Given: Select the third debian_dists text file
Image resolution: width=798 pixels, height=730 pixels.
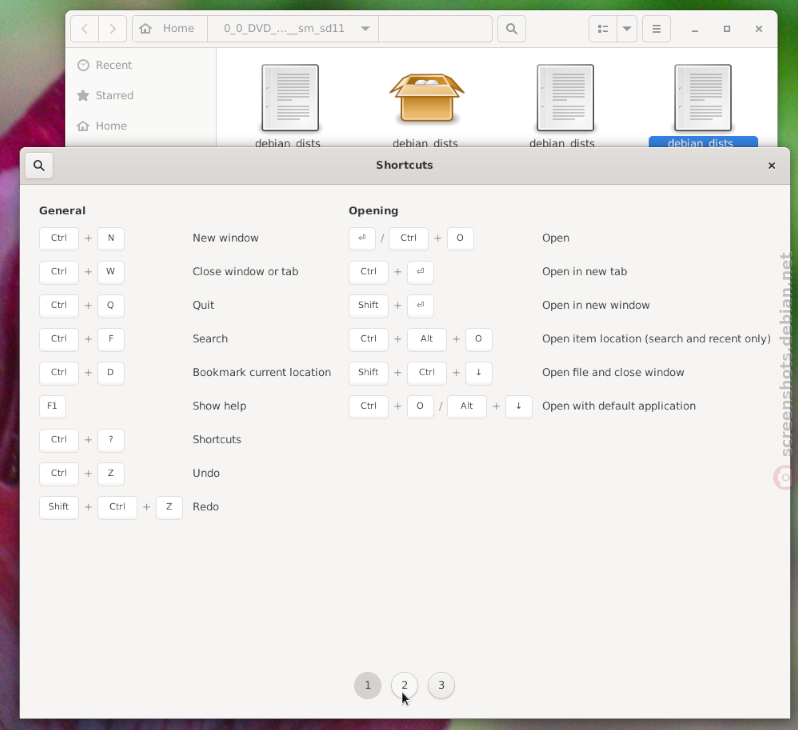Looking at the screenshot, I should coord(565,98).
